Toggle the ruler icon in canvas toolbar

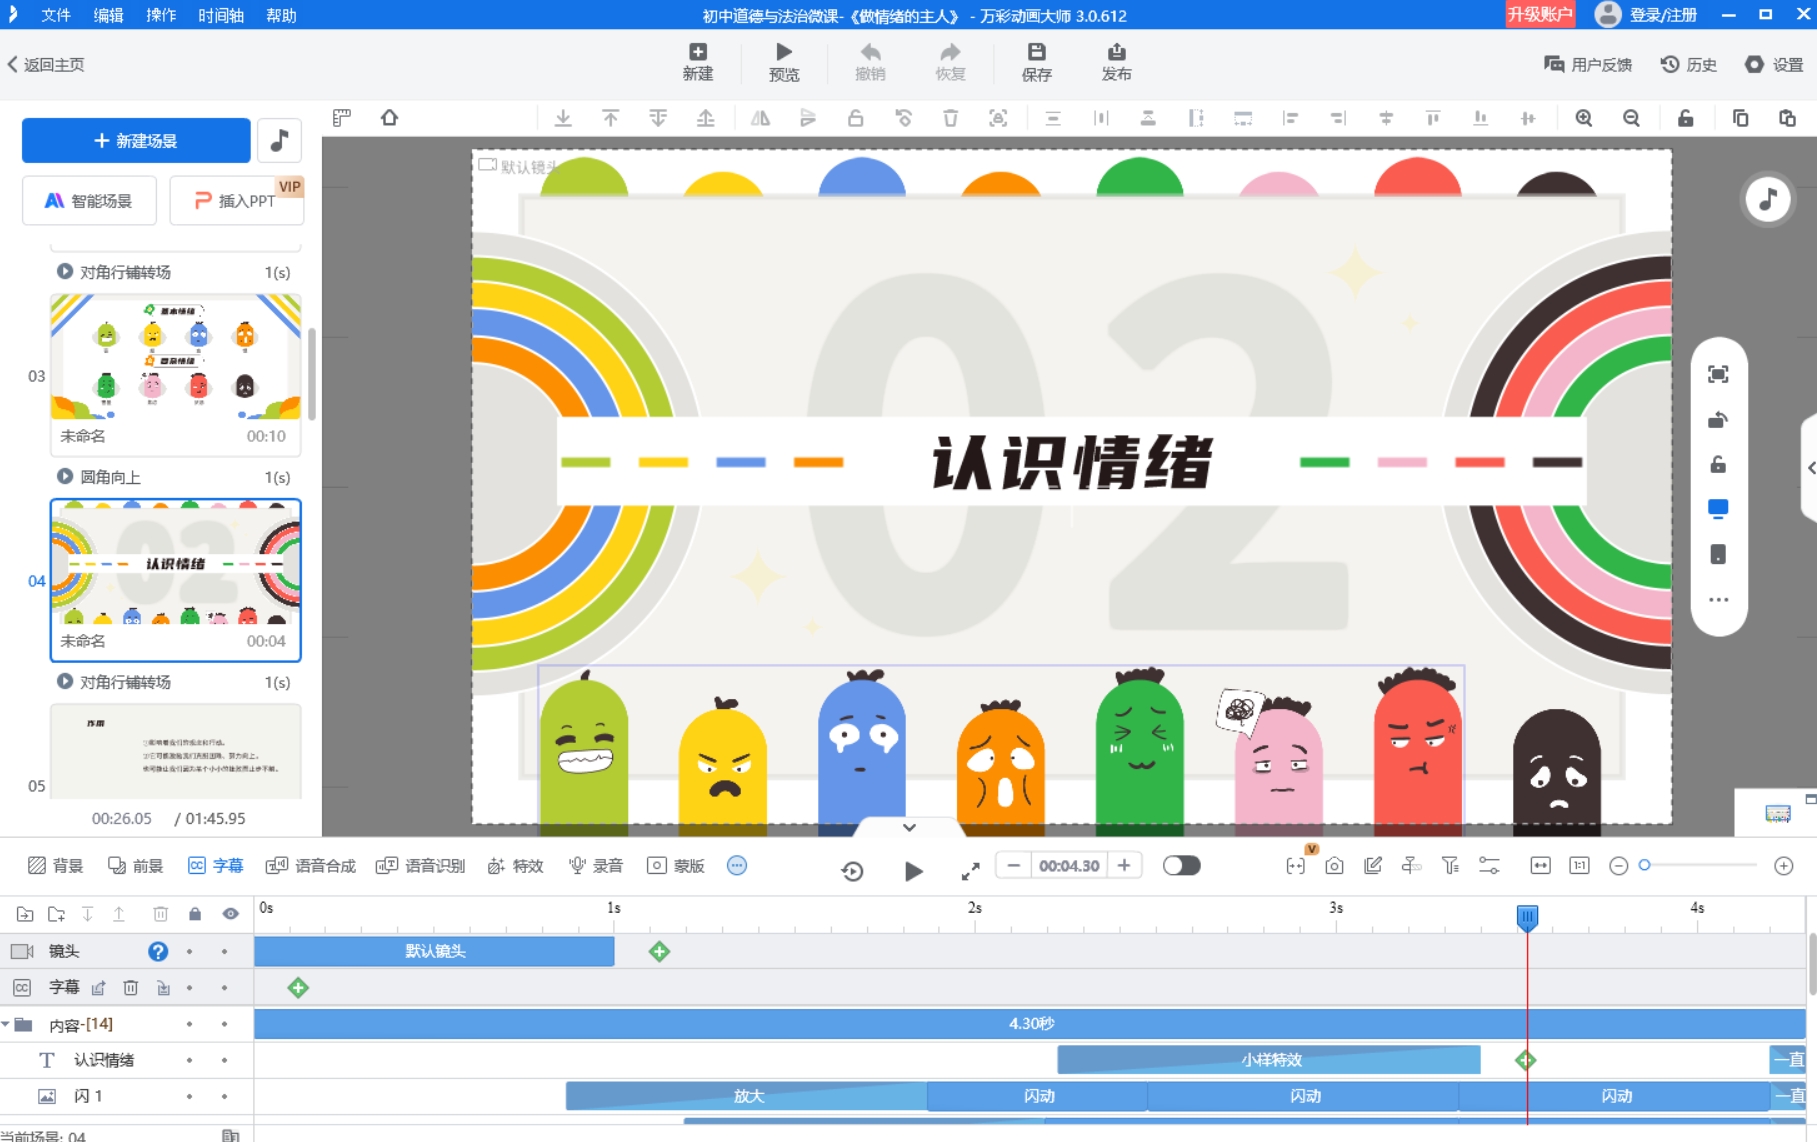342,118
